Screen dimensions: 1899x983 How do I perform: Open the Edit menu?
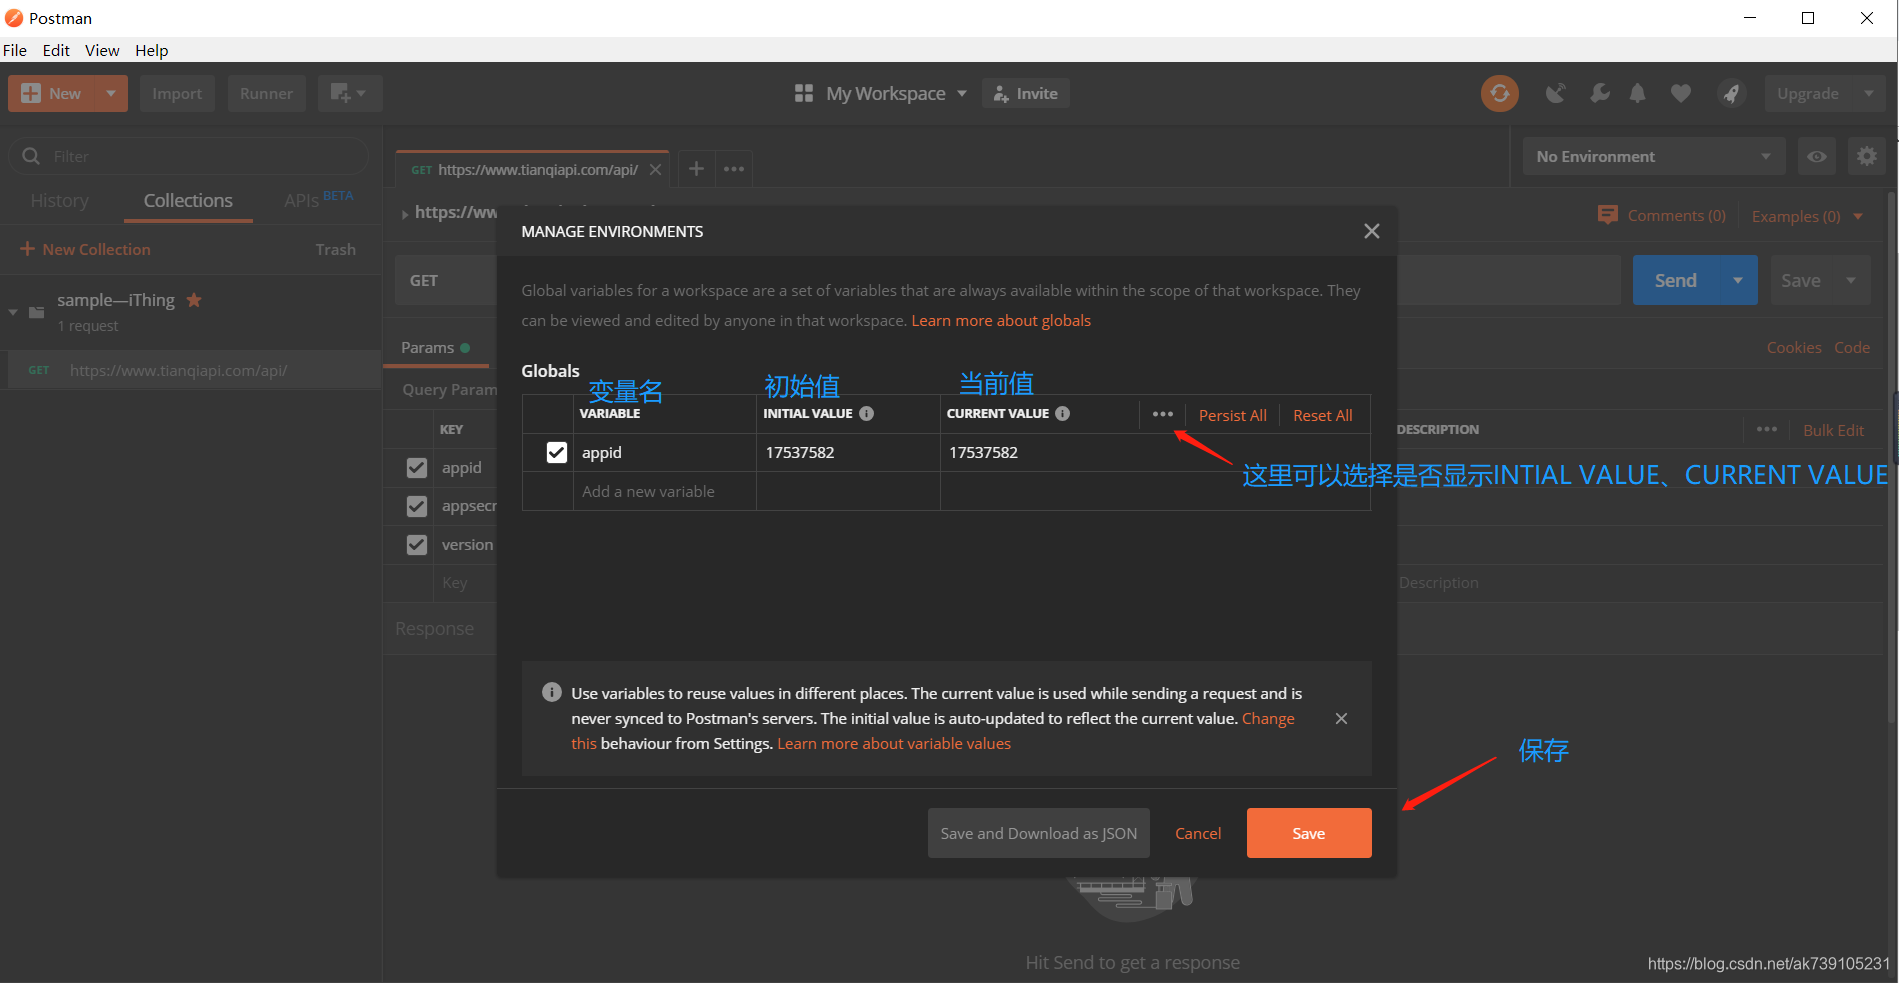tap(56, 50)
